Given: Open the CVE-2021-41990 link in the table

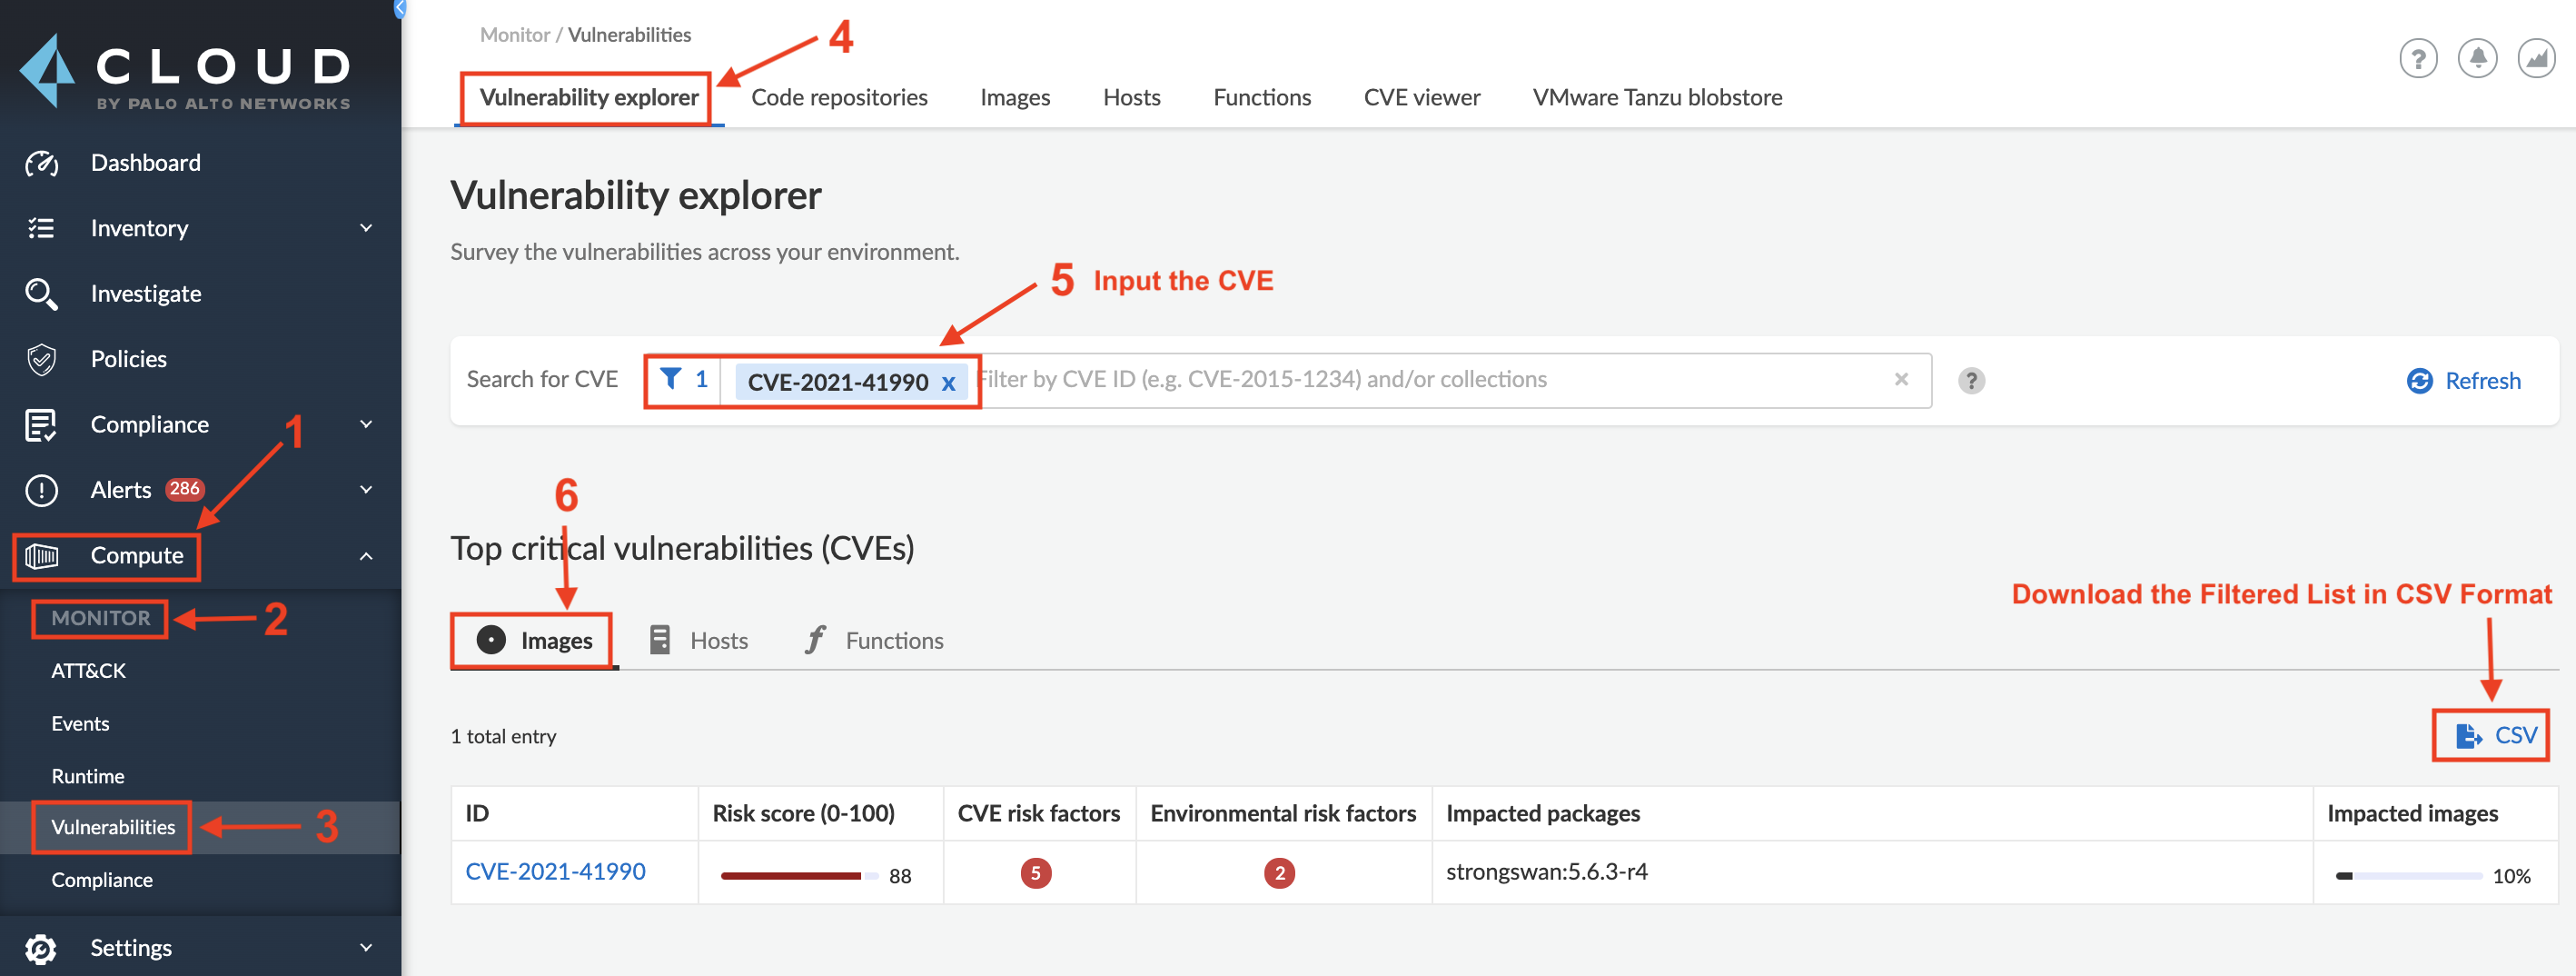Looking at the screenshot, I should [556, 871].
